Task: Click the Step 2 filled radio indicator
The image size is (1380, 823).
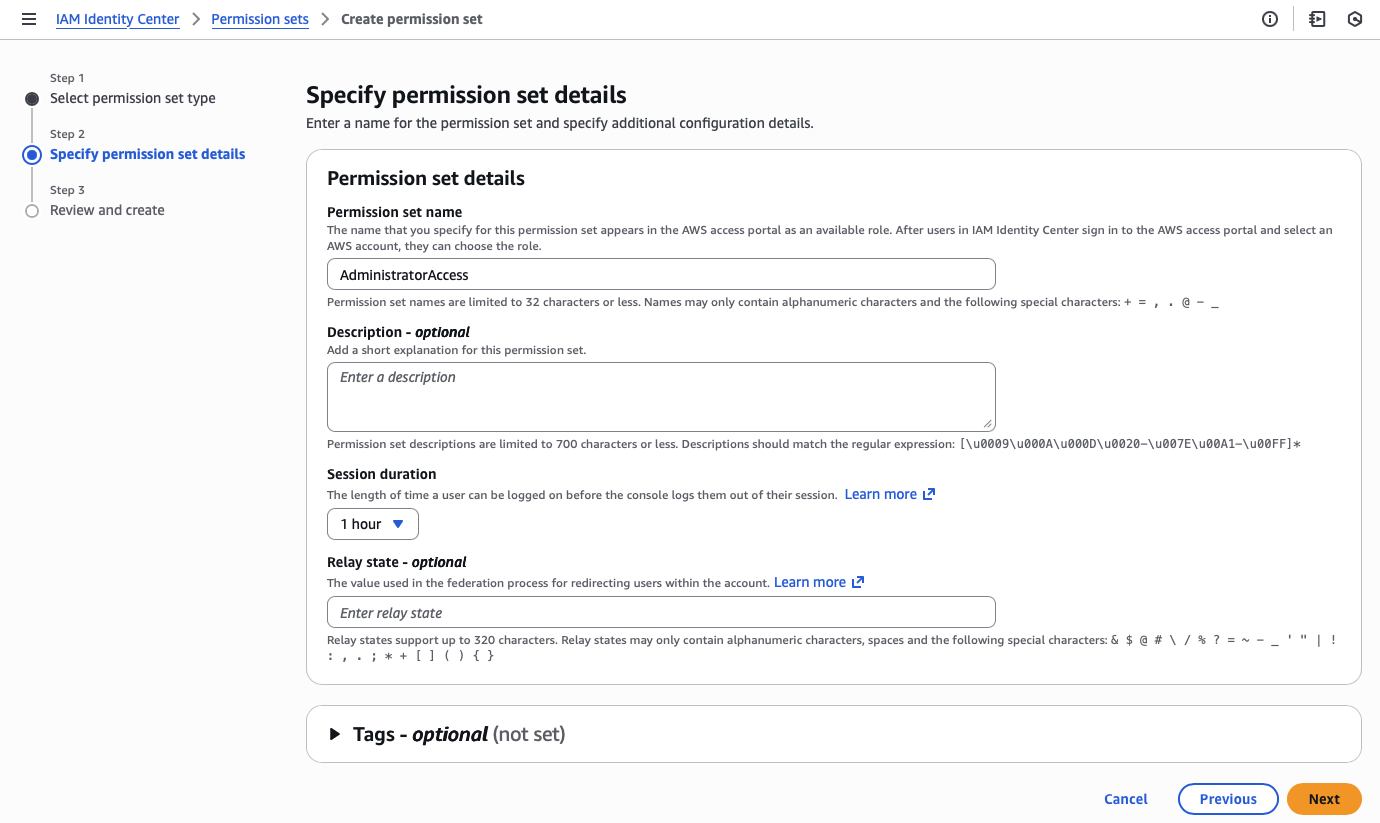Action: (31, 154)
